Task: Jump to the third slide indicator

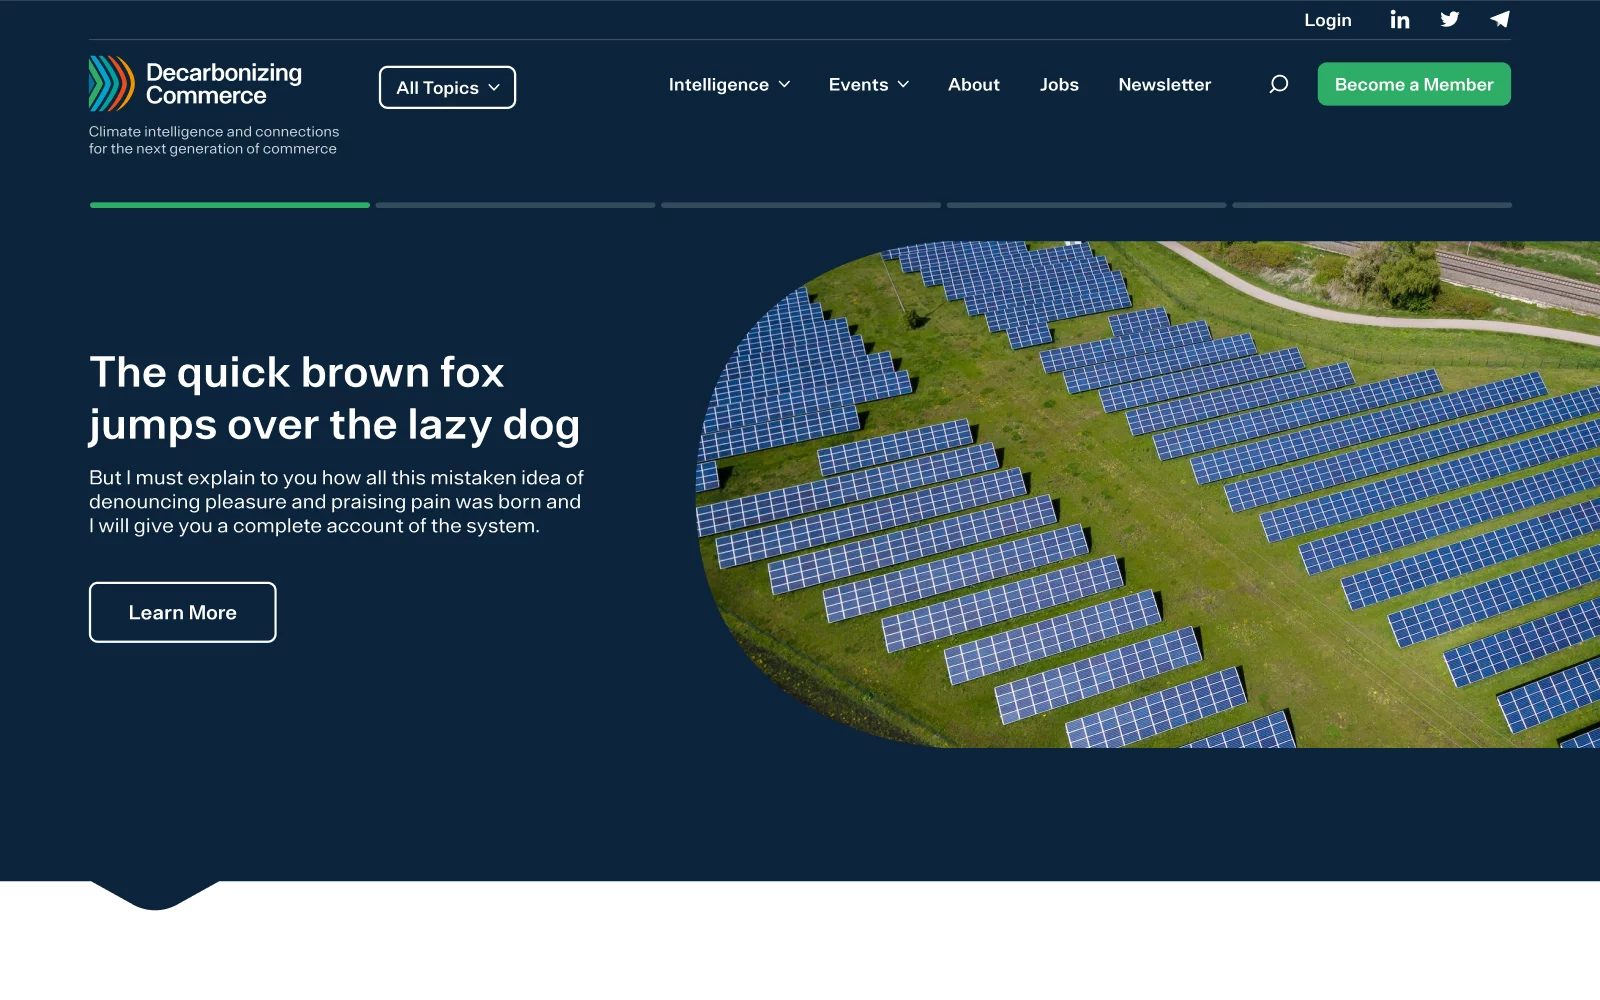Action: 801,205
